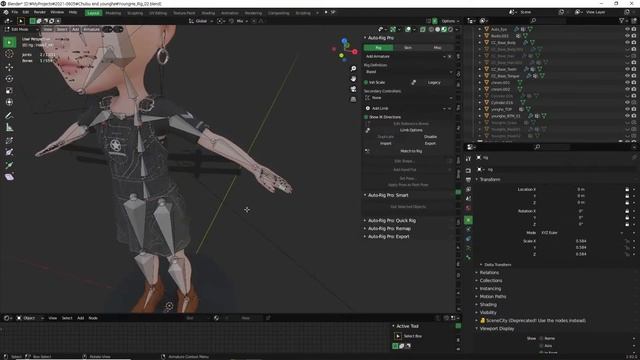The image size is (640, 360).
Task: Open the Rig Definition Biped dropdown
Action: [409, 72]
